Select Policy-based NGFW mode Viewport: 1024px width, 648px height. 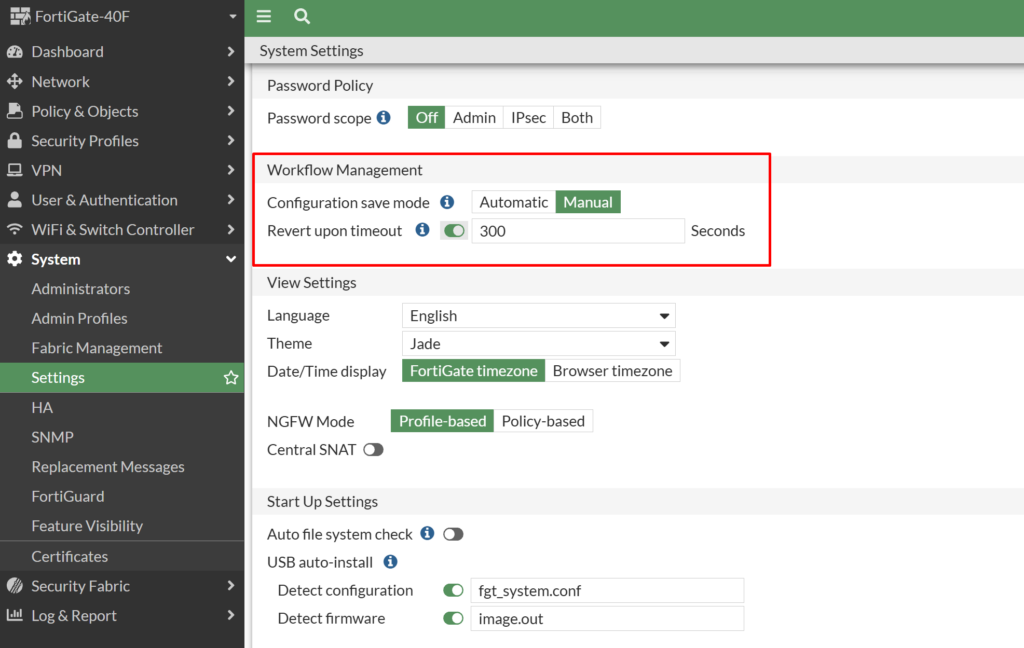tap(543, 421)
